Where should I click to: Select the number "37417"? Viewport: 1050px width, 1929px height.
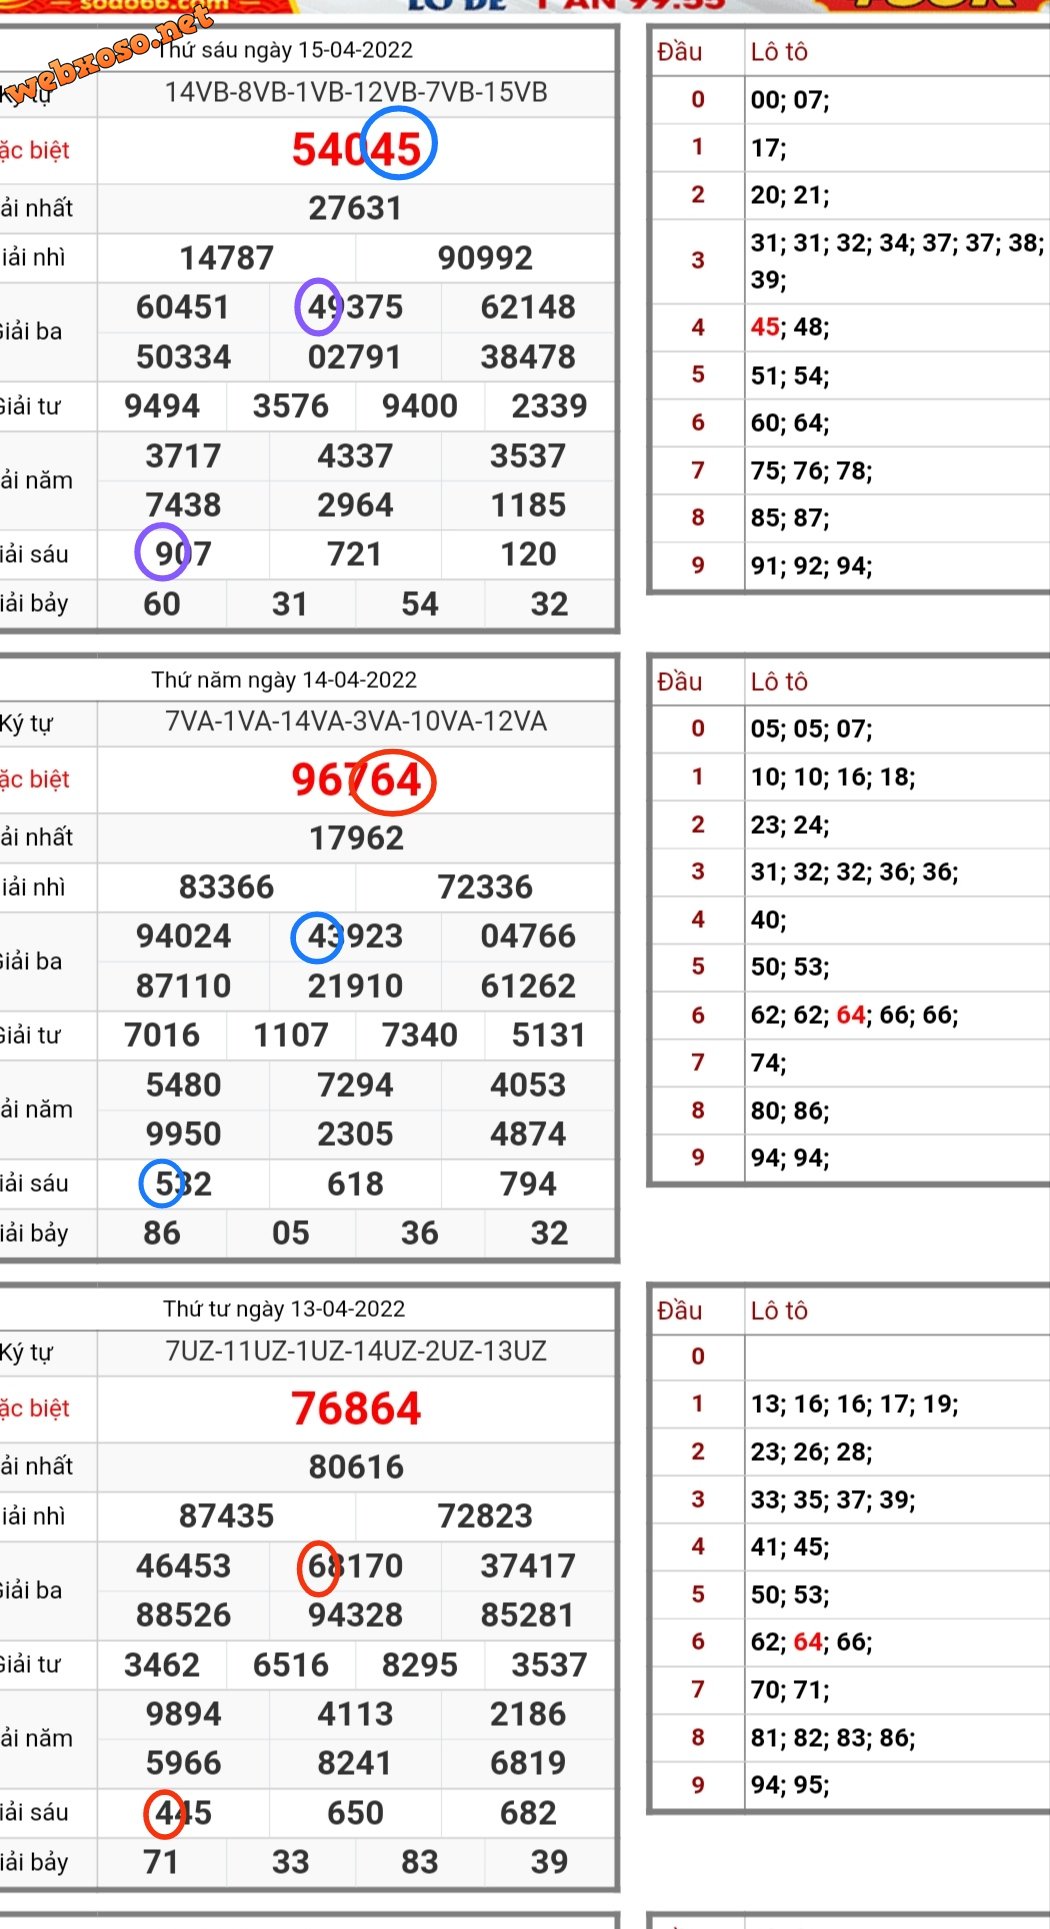click(x=528, y=1566)
